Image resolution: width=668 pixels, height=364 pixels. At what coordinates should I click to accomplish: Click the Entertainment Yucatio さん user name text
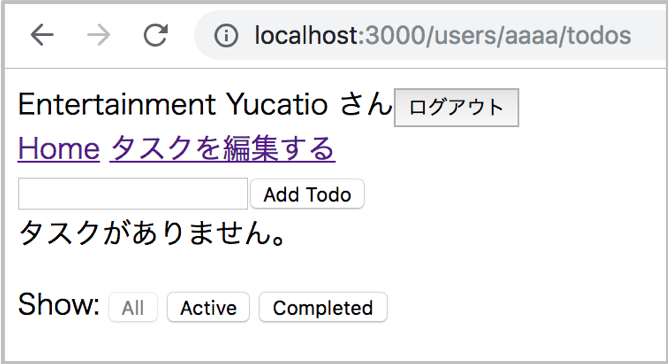pos(204,104)
